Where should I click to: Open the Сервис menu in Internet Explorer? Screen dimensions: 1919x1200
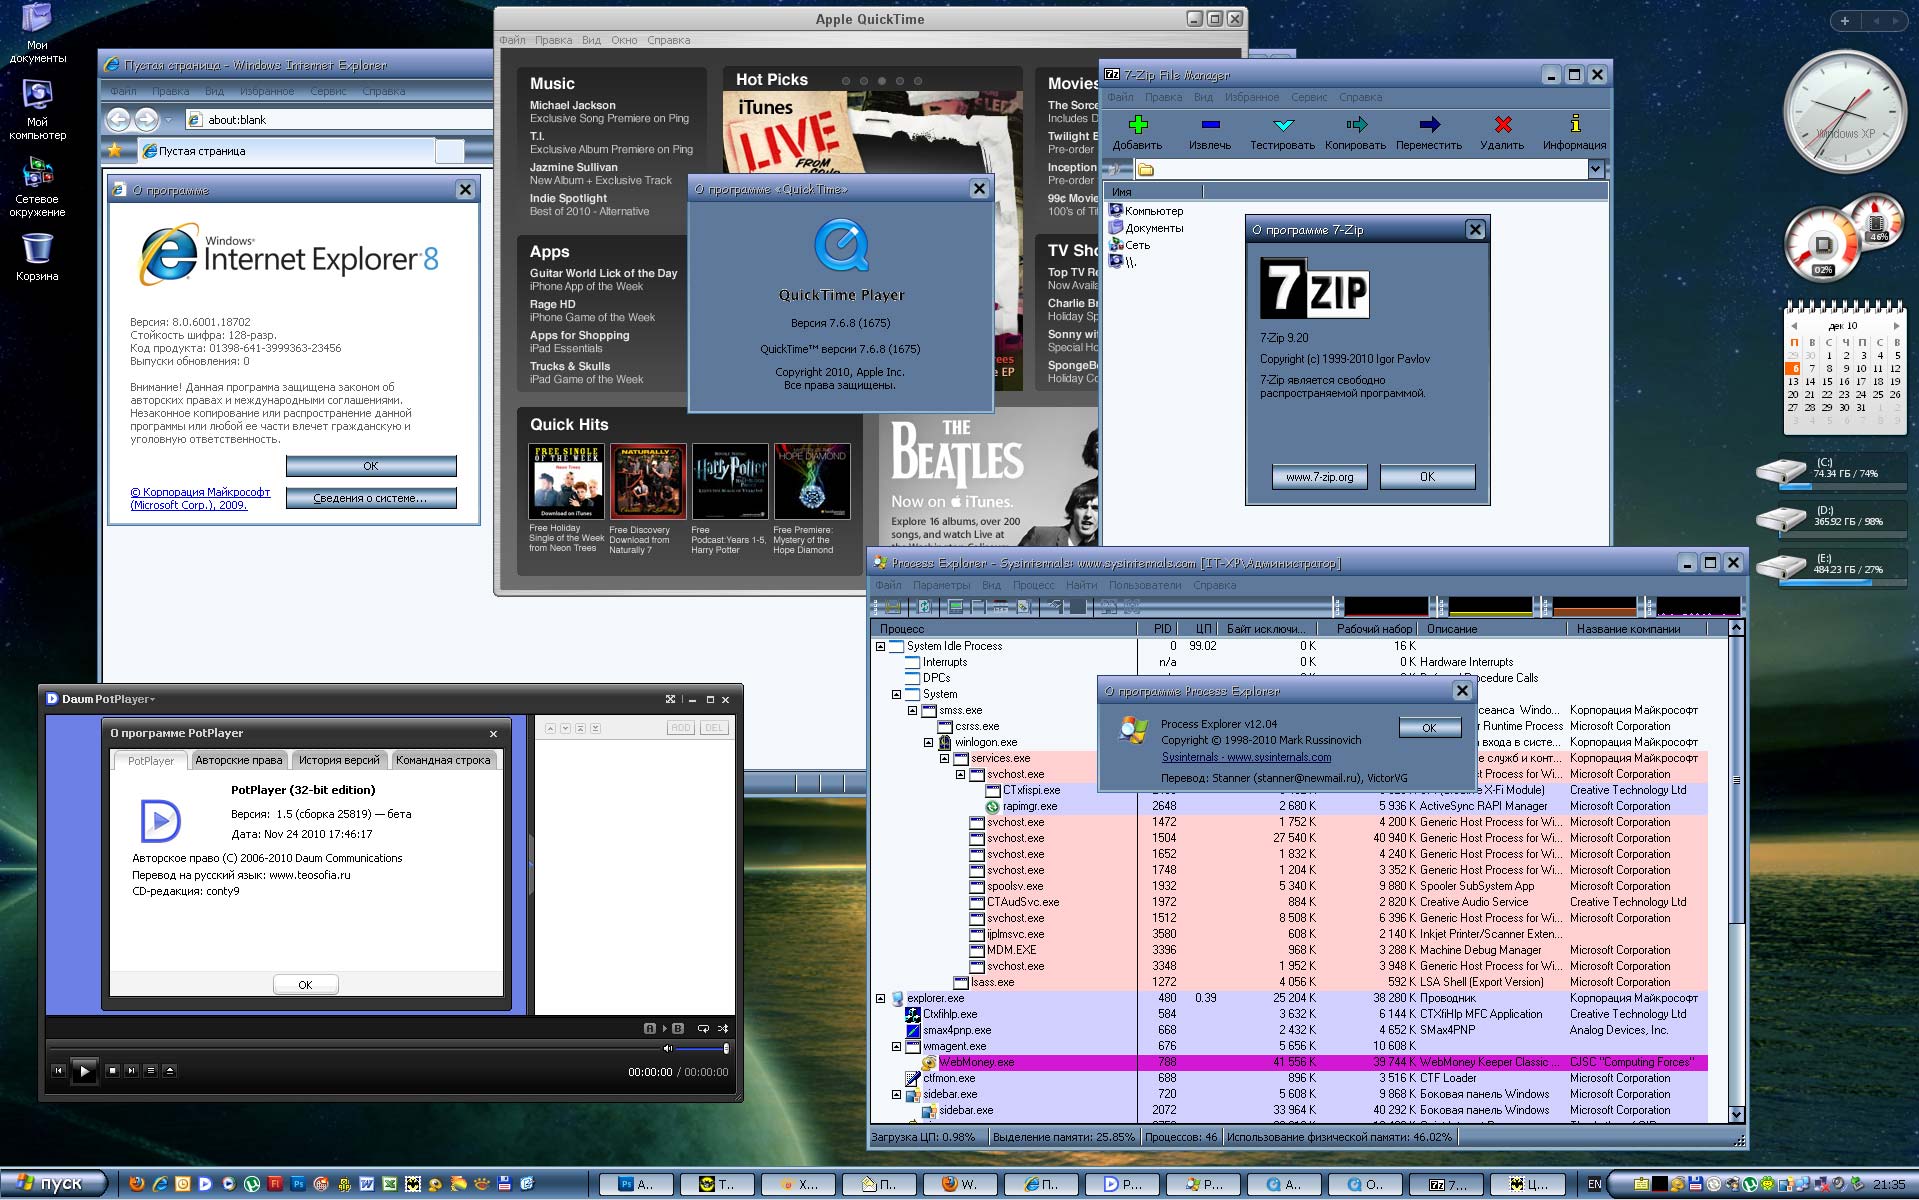coord(328,91)
